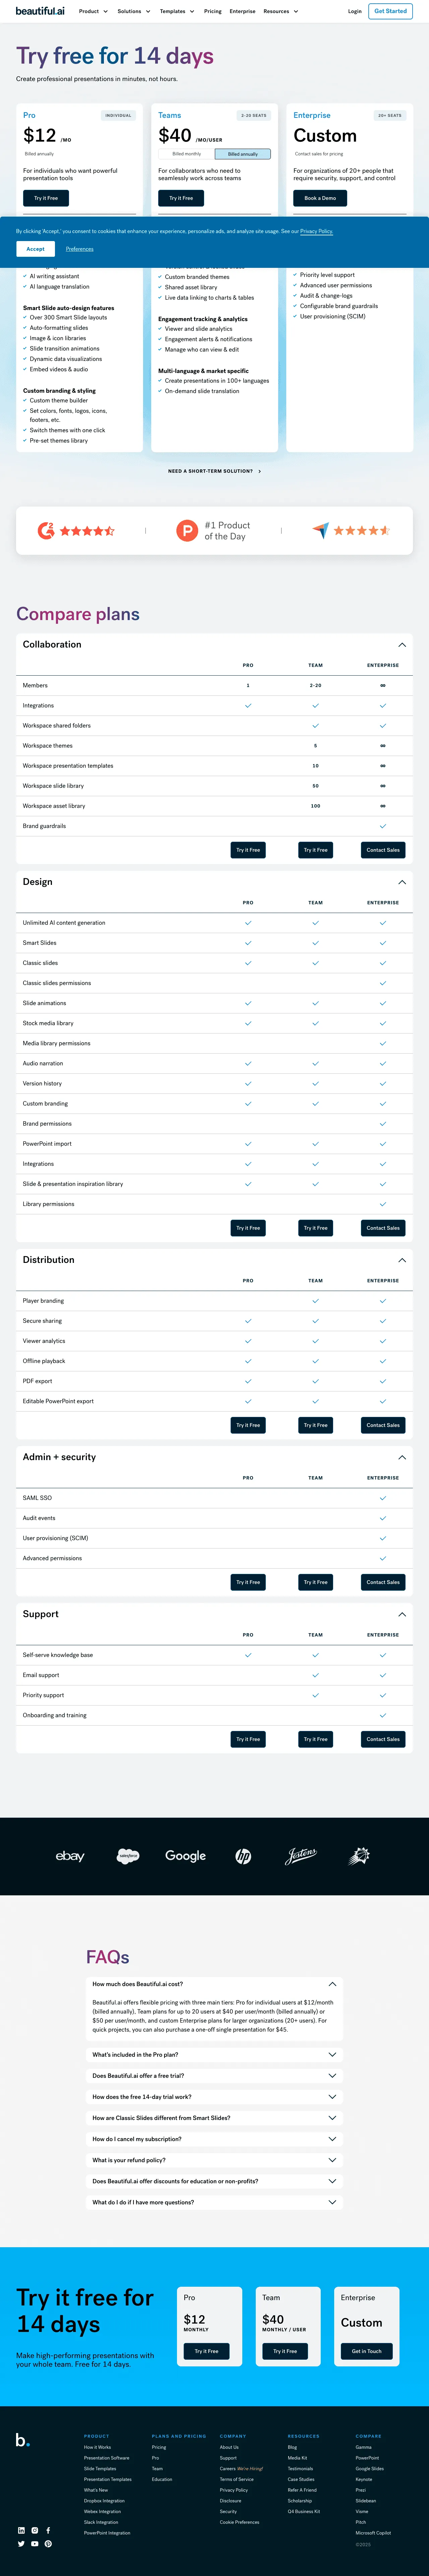Click Enterprise in top navigation
This screenshot has height=2576, width=429.
point(242,11)
